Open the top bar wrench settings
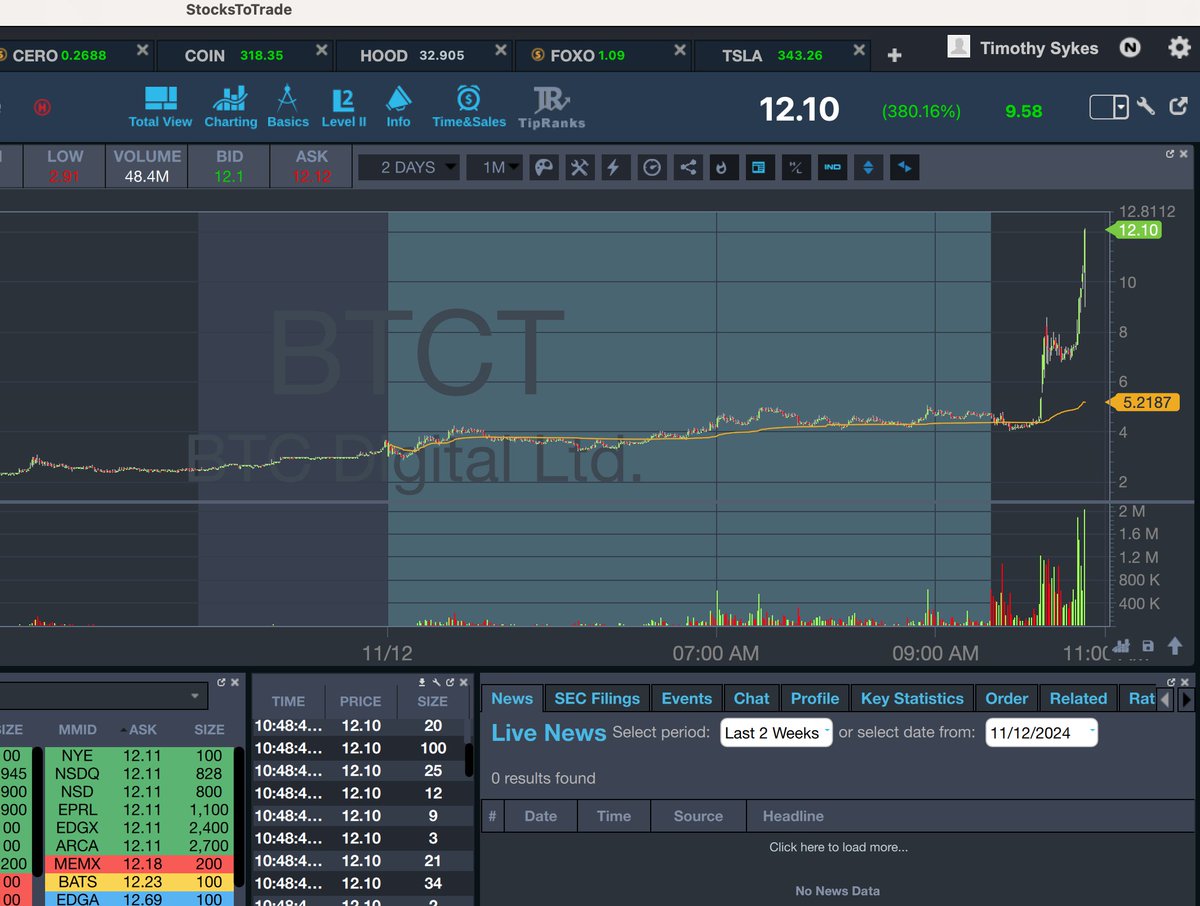The height and width of the screenshot is (906, 1200). tap(1147, 105)
